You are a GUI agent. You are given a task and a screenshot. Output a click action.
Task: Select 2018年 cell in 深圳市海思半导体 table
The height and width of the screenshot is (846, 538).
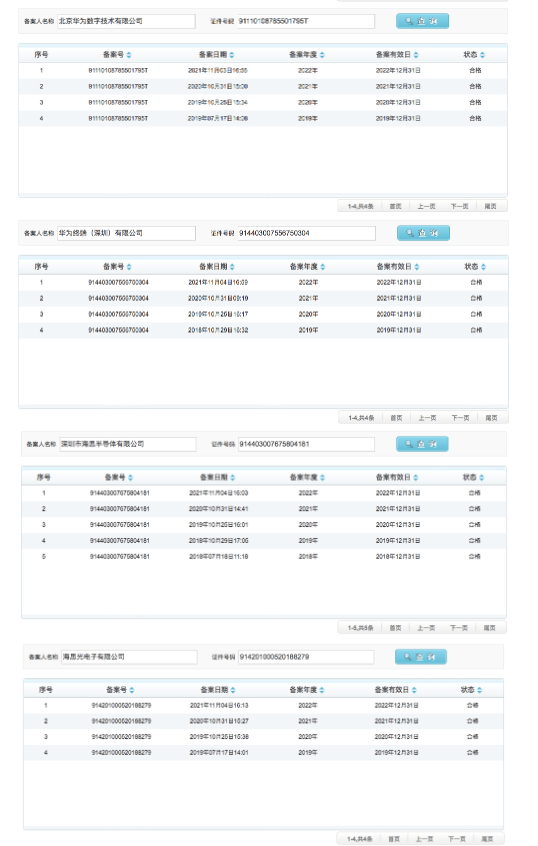coord(308,556)
